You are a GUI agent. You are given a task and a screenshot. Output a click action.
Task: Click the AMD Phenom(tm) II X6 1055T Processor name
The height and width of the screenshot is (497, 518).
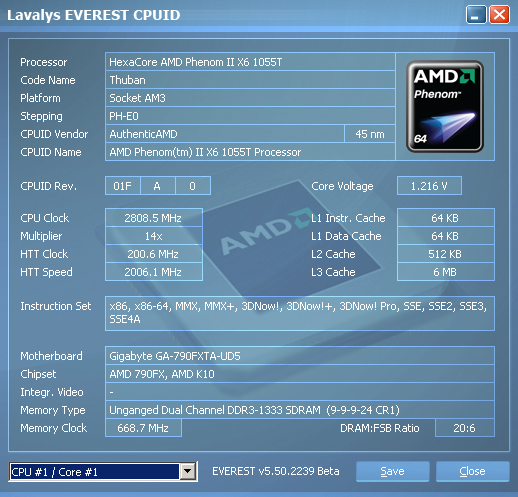click(250, 152)
